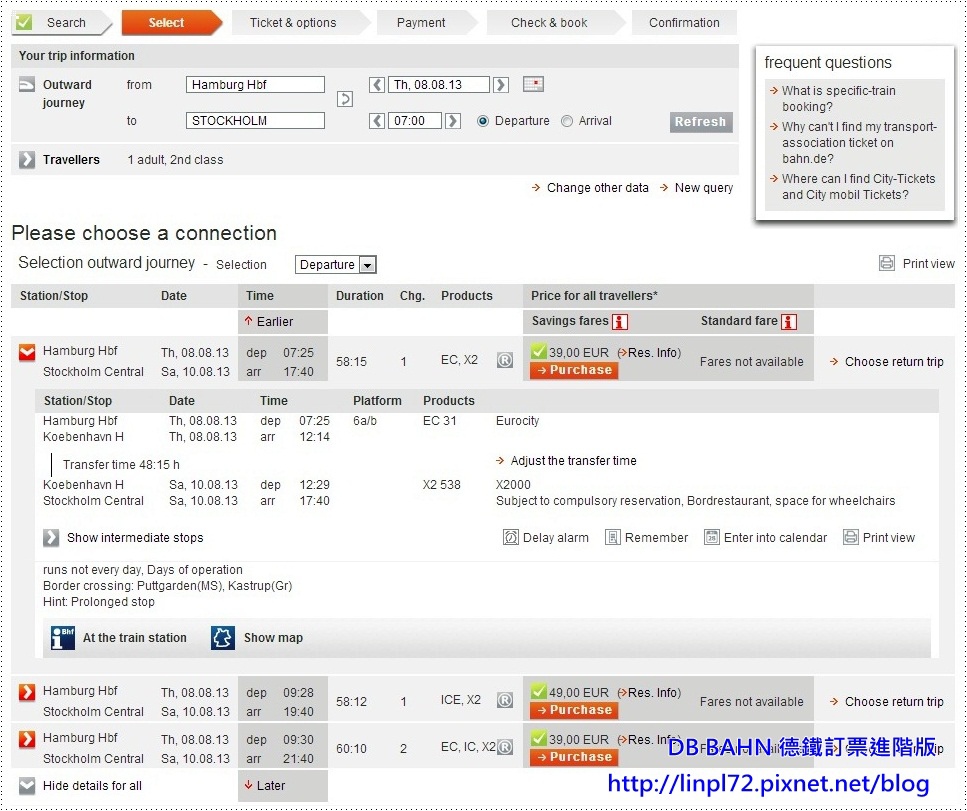Expand the Travellers section
Image resolution: width=967 pixels, height=811 pixels.
[27, 160]
